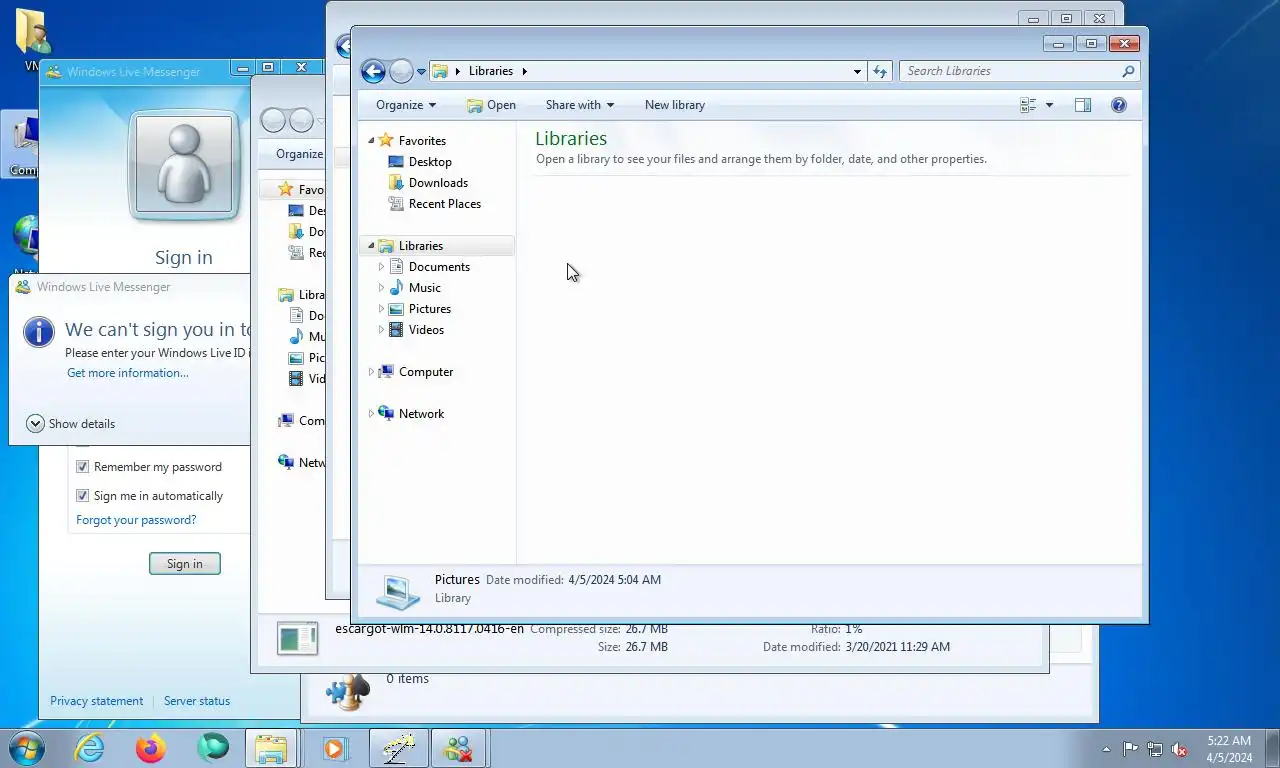Expand the Computer tree node
The width and height of the screenshot is (1280, 768).
point(371,372)
